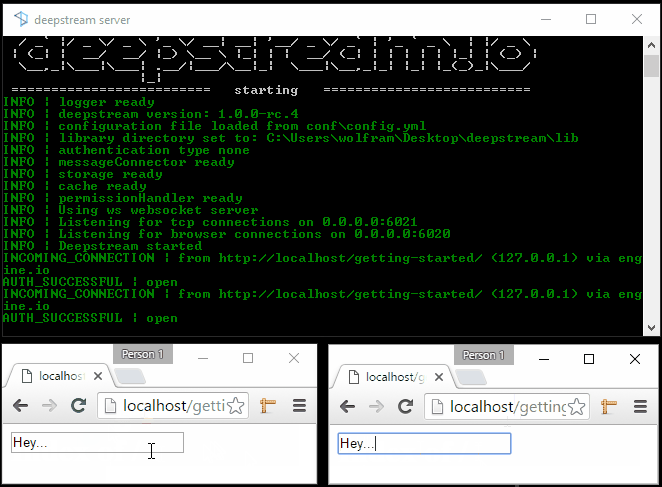
Task: Close the localhost tab in left browser
Action: 99,376
